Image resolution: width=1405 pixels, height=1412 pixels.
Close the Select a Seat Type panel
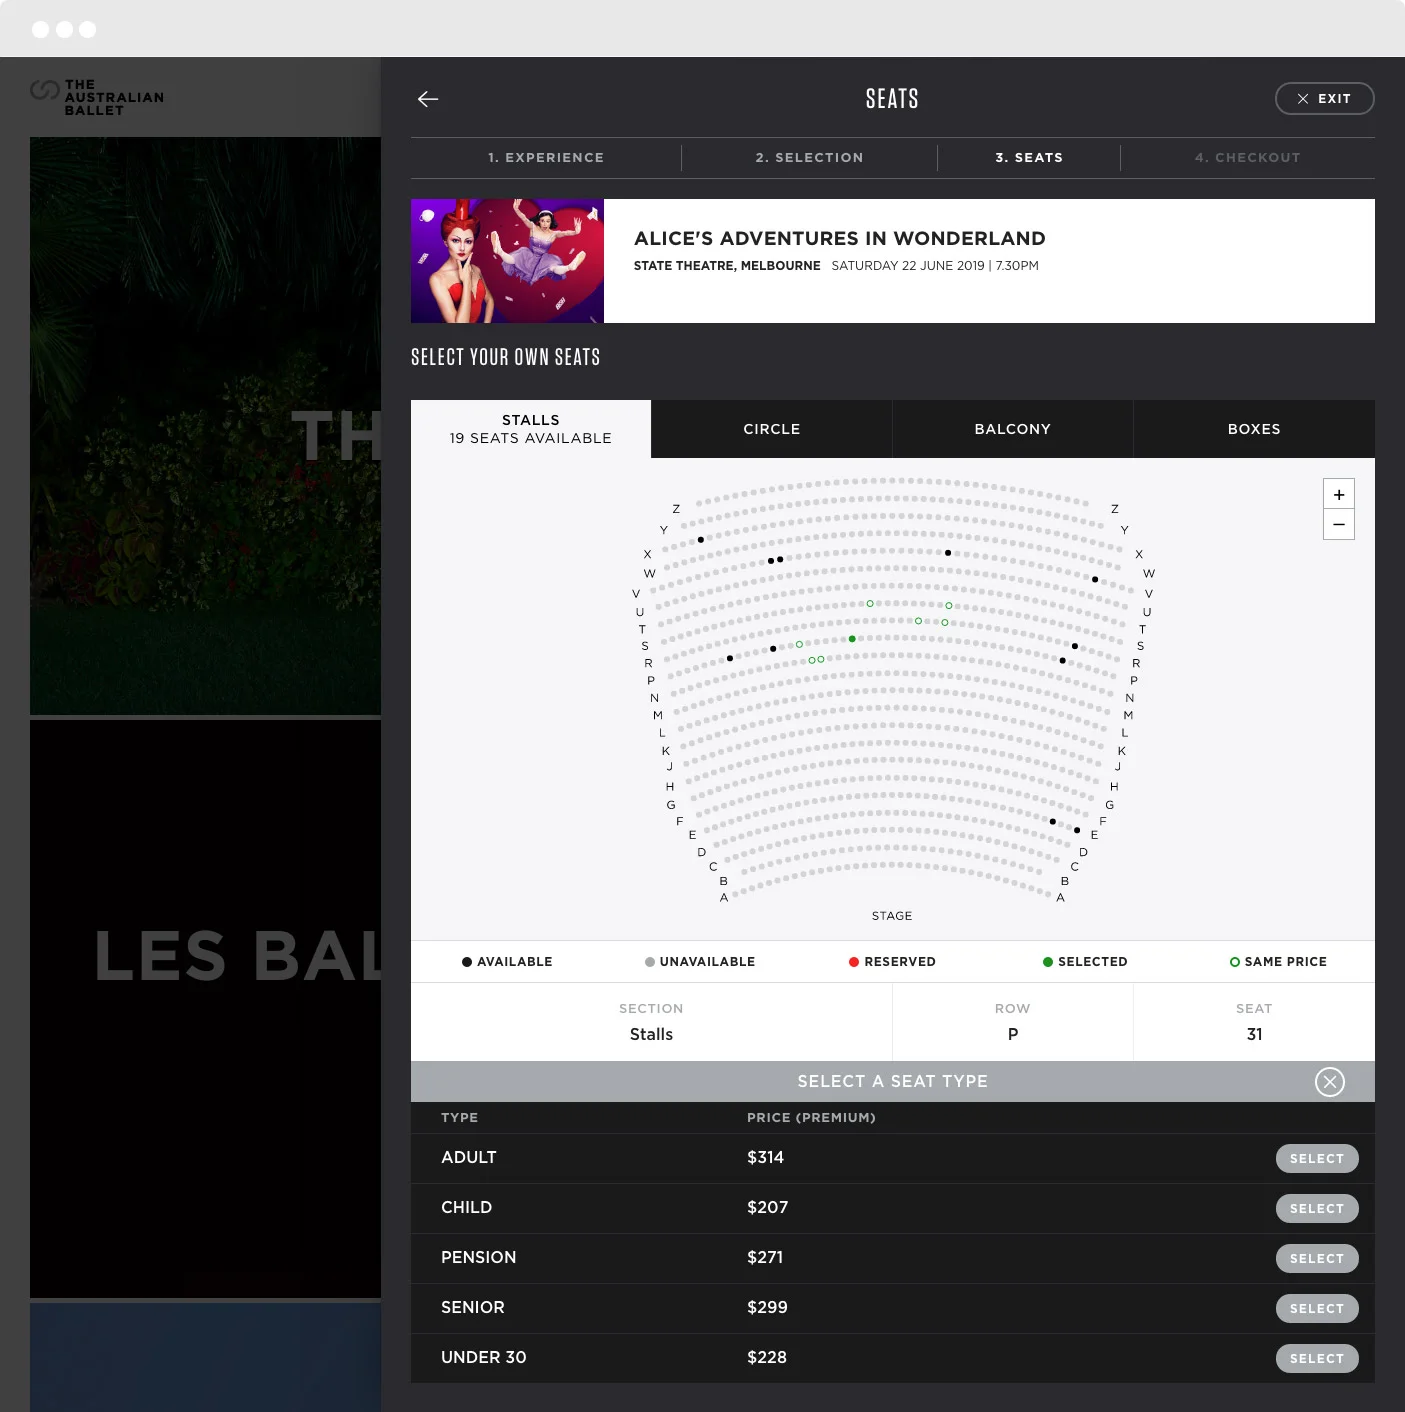1330,1082
